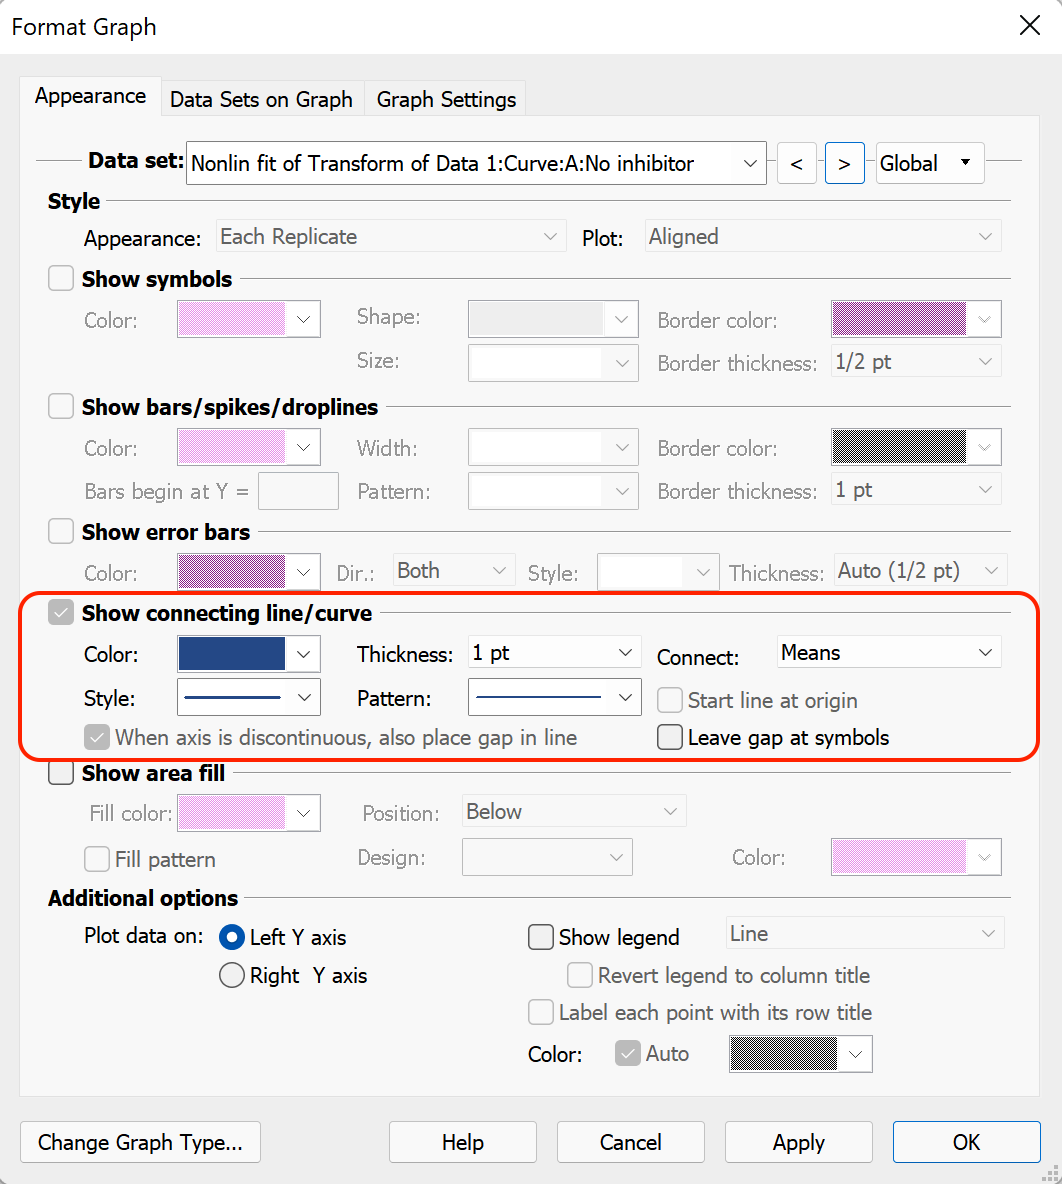Viewport: 1062px width, 1184px height.
Task: Open the Graph Settings tab
Action: point(445,99)
